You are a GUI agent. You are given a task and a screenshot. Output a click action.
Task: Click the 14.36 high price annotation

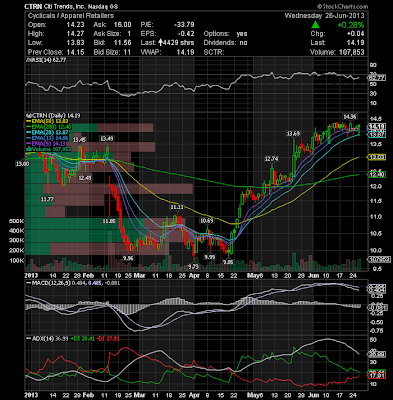[x=350, y=117]
